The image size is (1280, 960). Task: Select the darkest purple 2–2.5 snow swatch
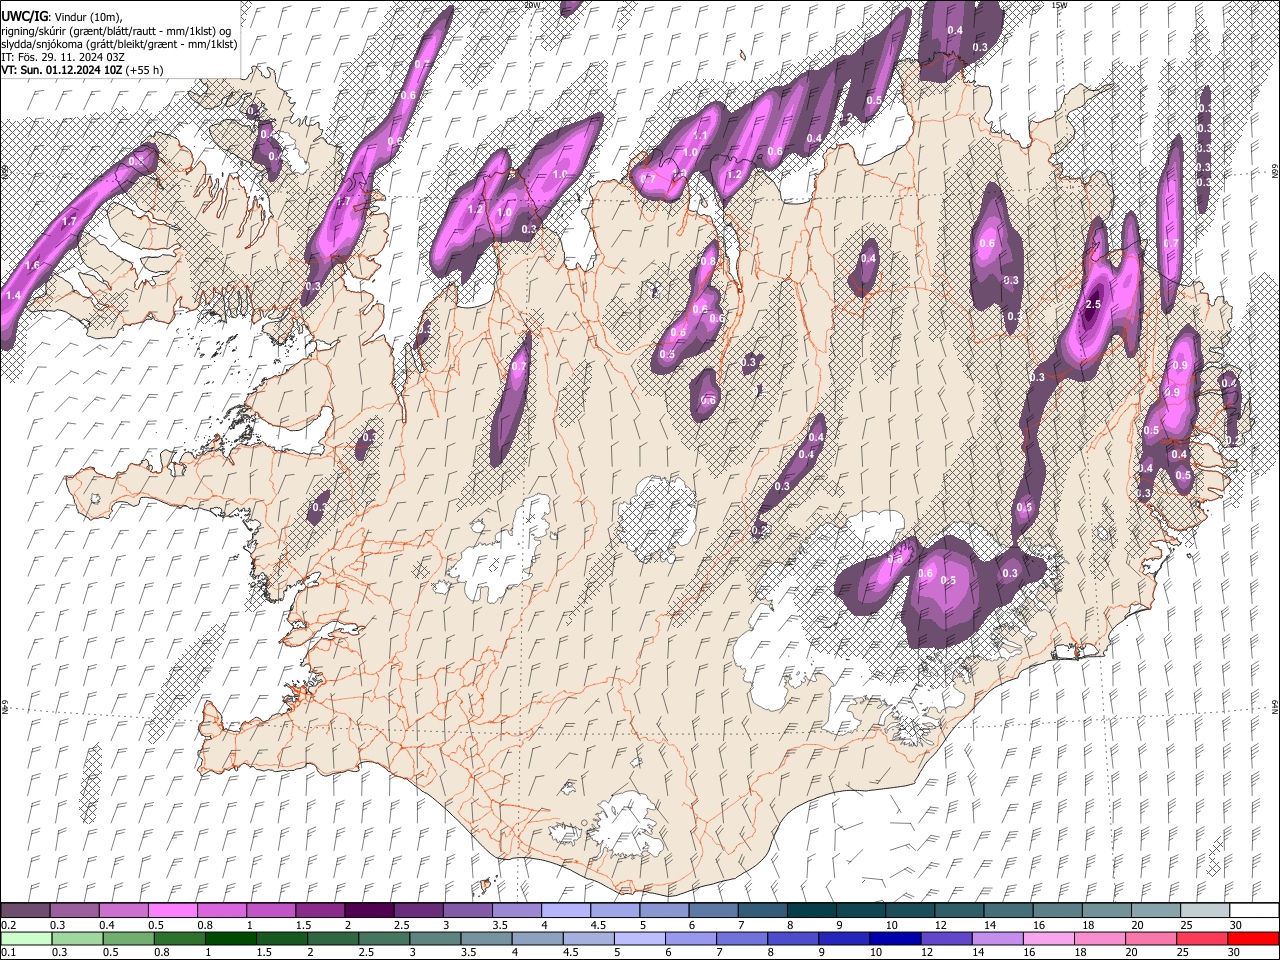point(369,911)
